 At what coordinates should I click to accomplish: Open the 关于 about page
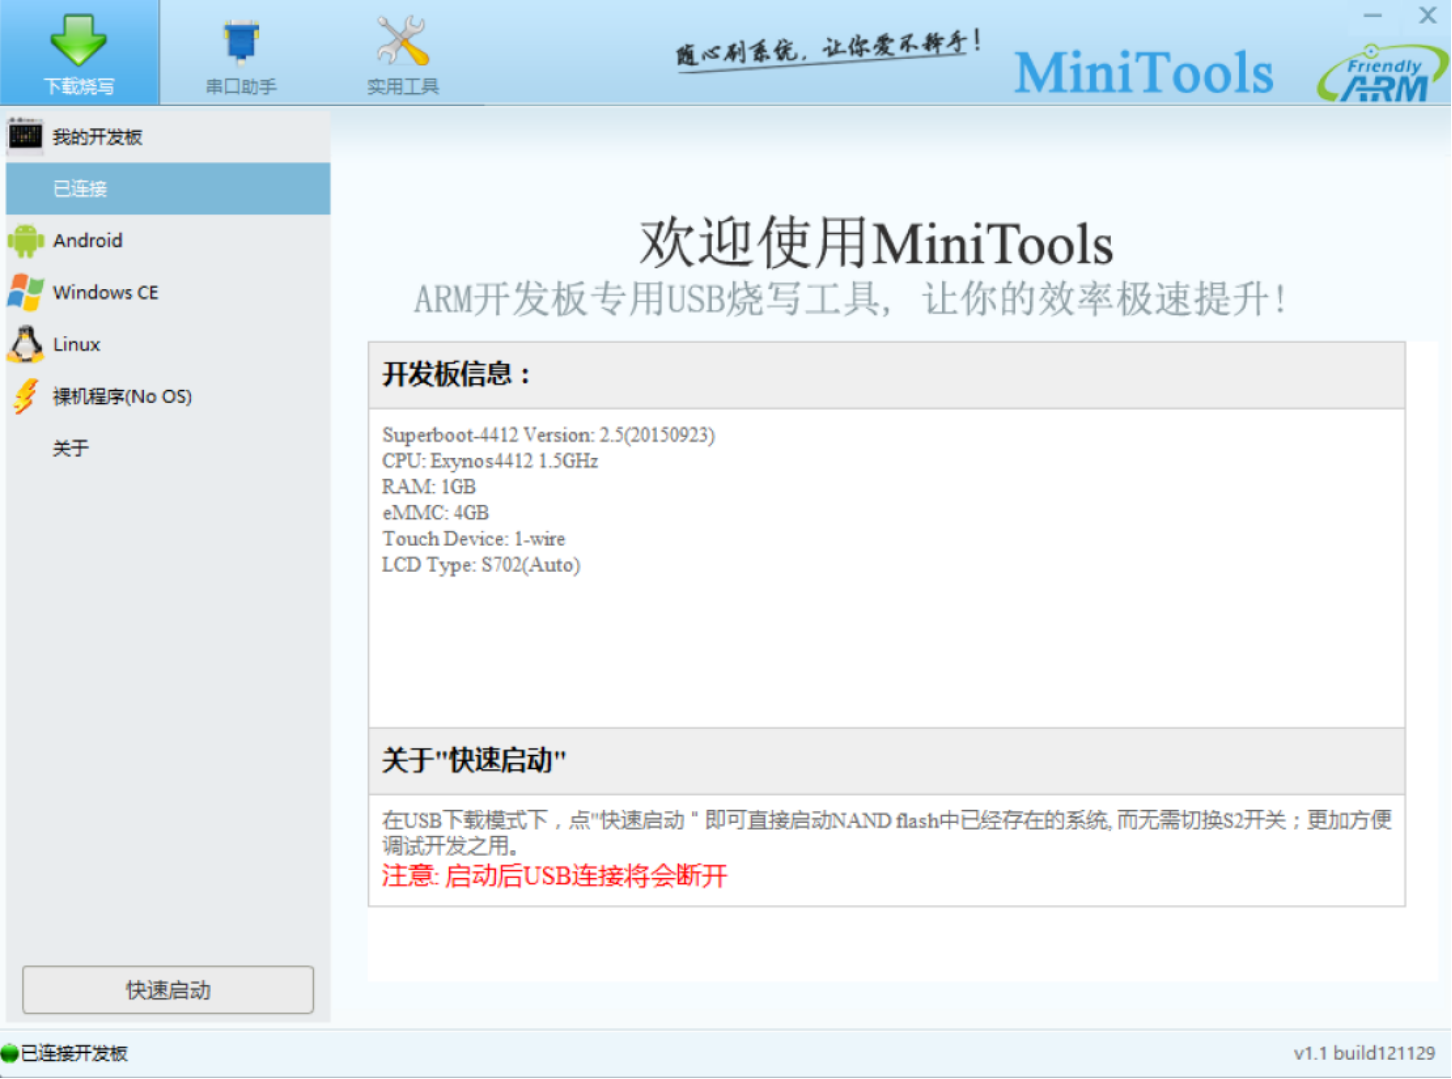(x=168, y=449)
